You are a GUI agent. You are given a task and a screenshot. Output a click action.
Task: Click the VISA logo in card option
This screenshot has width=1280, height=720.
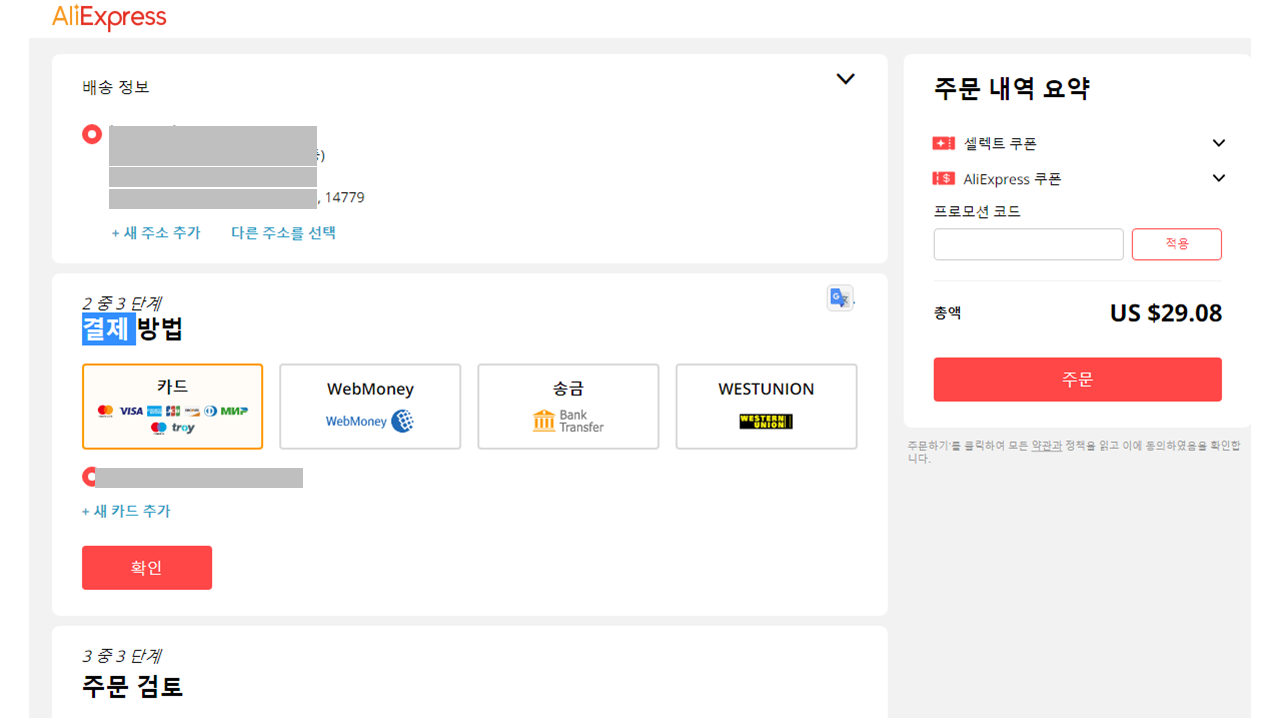click(x=131, y=411)
